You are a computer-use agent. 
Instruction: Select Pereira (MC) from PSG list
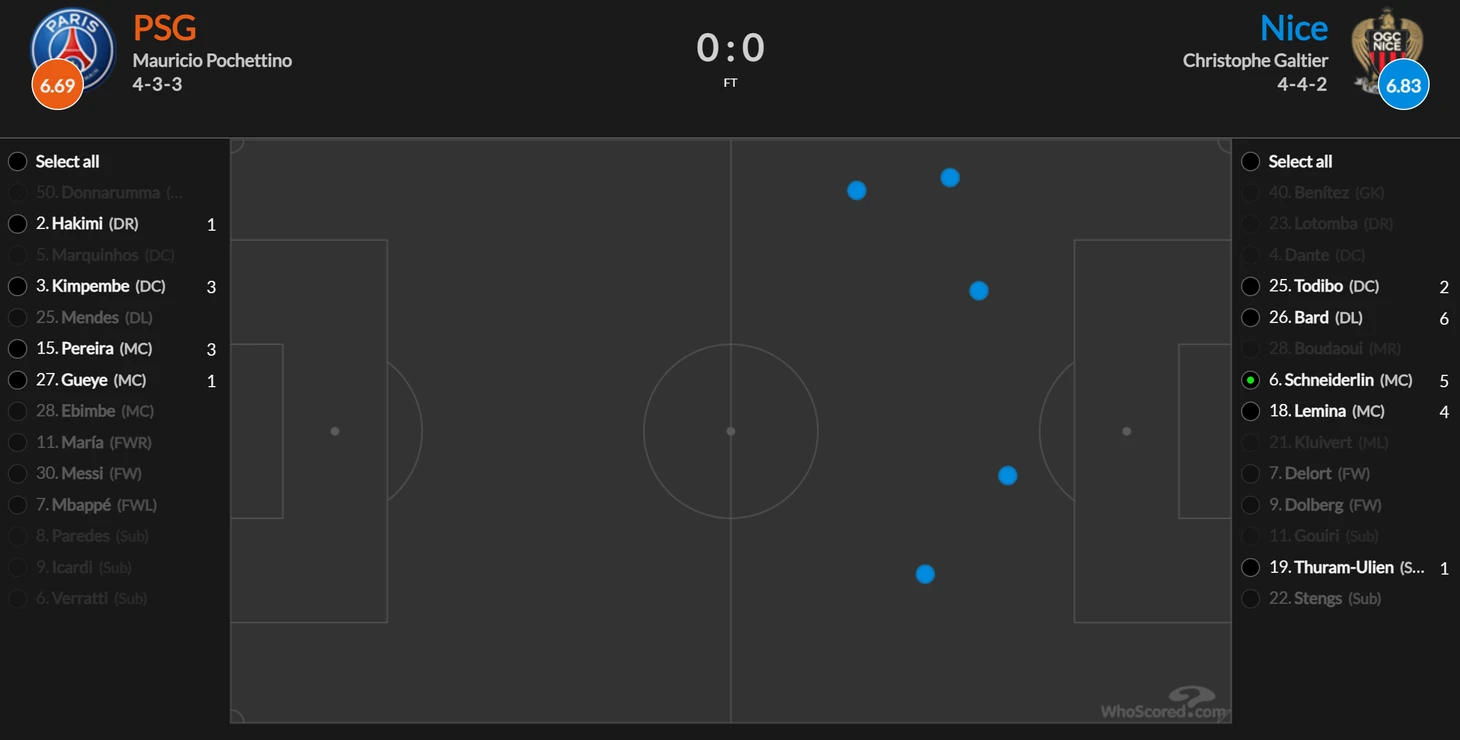click(94, 348)
